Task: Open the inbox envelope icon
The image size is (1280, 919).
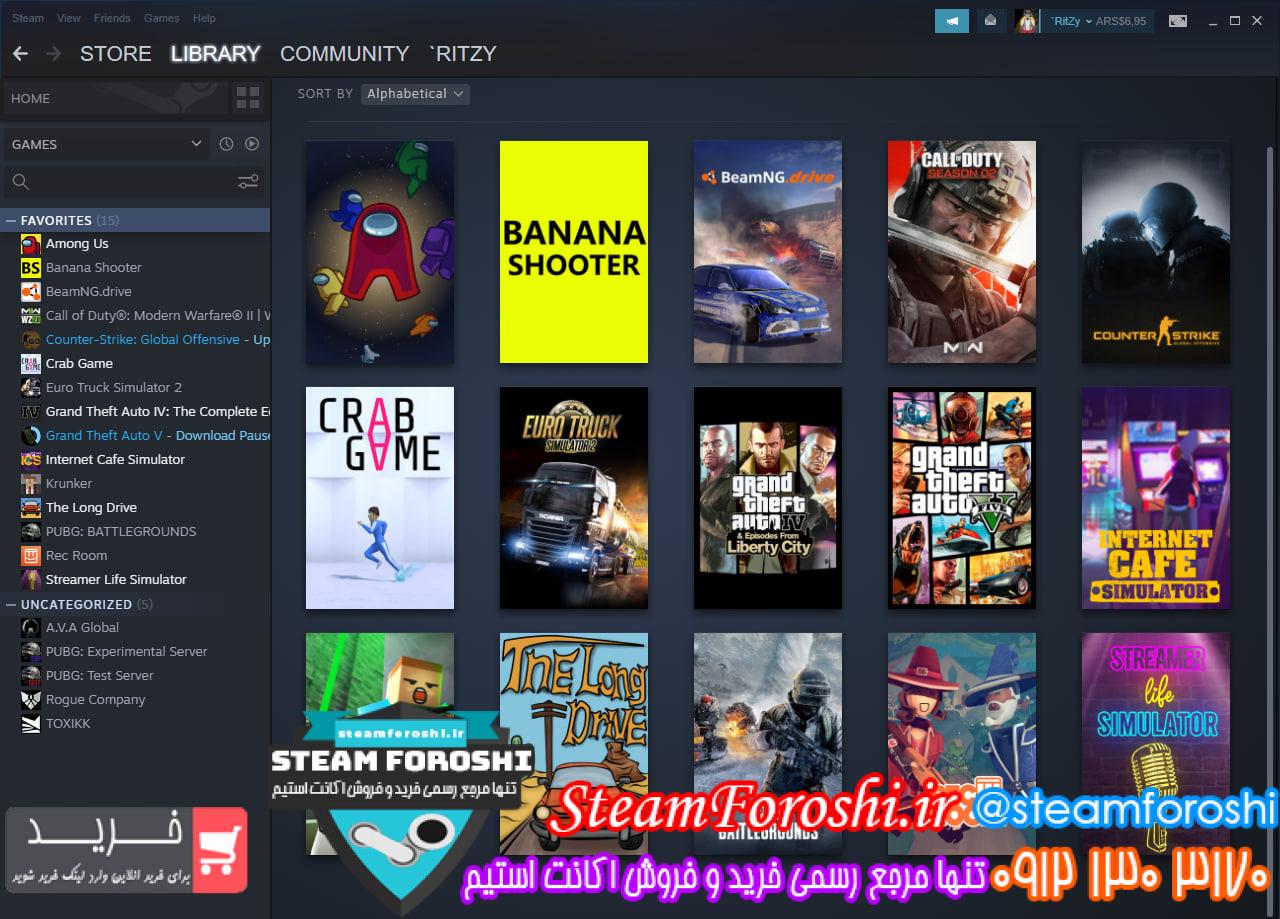Action: 990,20
